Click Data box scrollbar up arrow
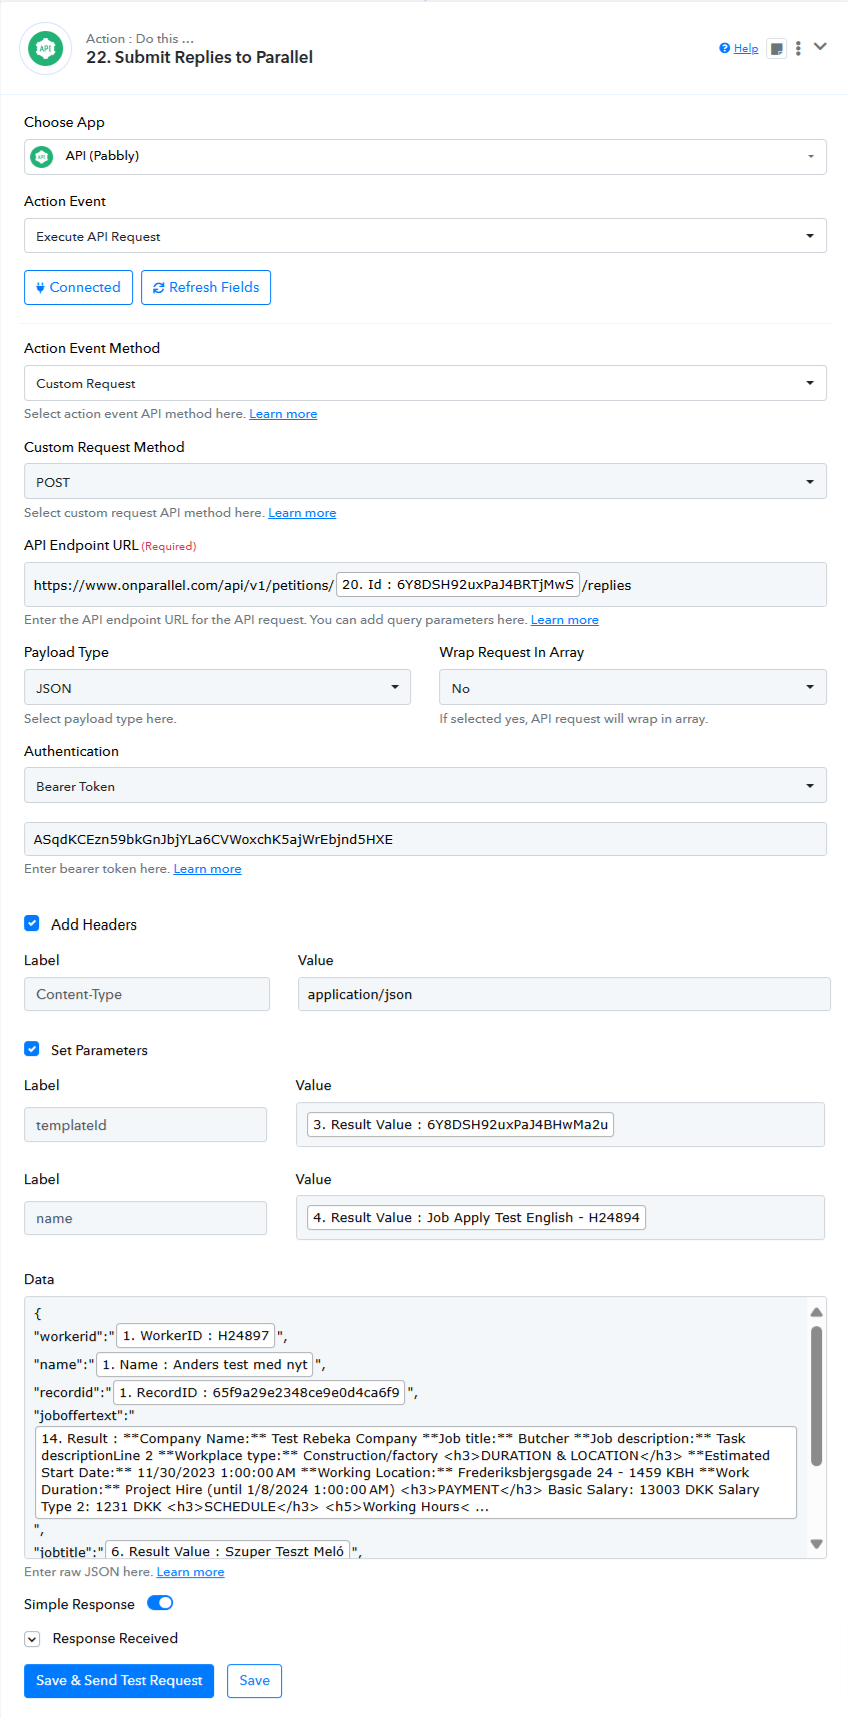848x1717 pixels. 816,1312
